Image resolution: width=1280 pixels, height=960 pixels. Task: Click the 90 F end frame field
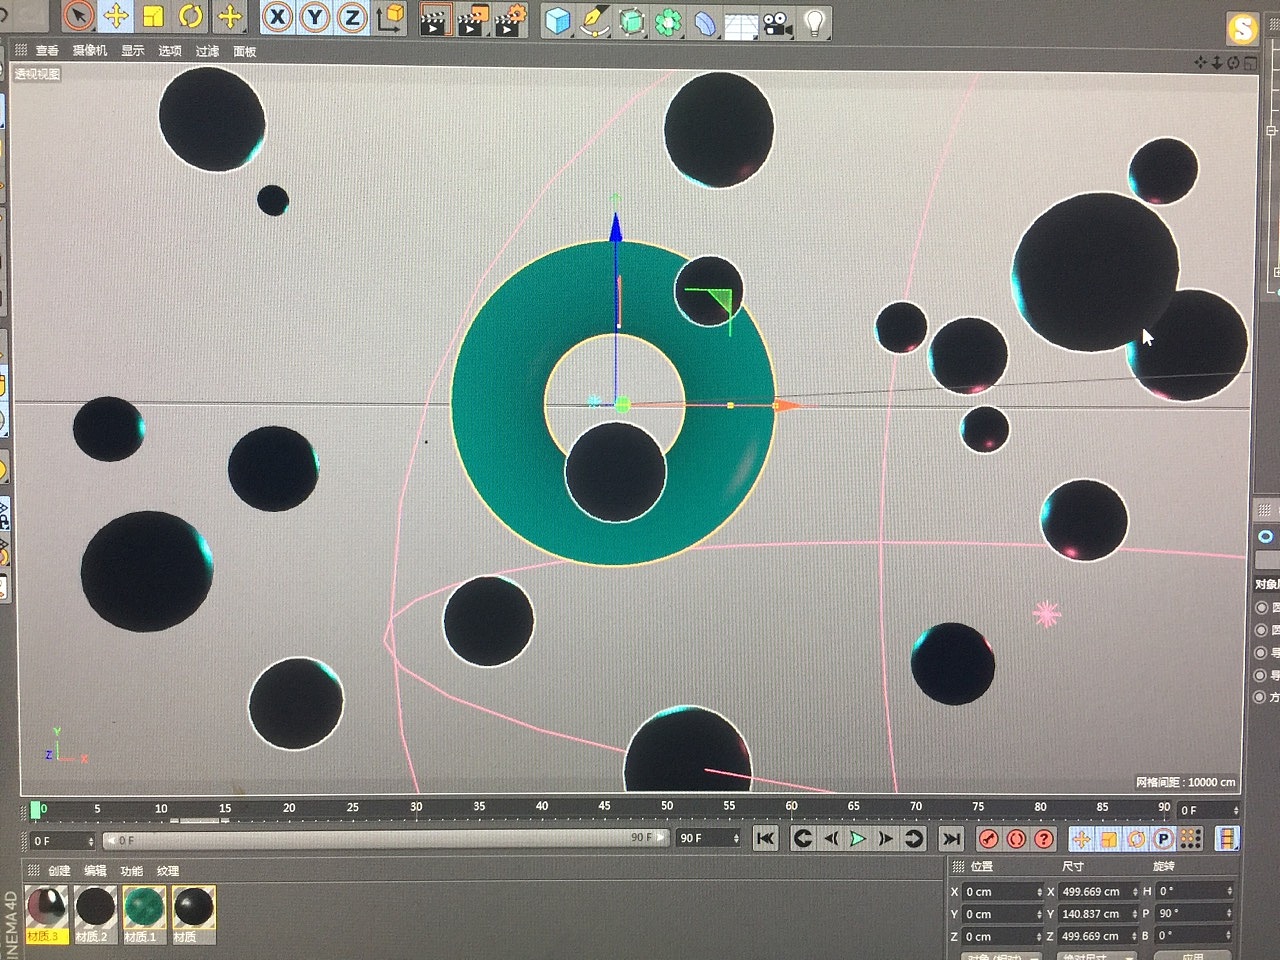(x=708, y=838)
